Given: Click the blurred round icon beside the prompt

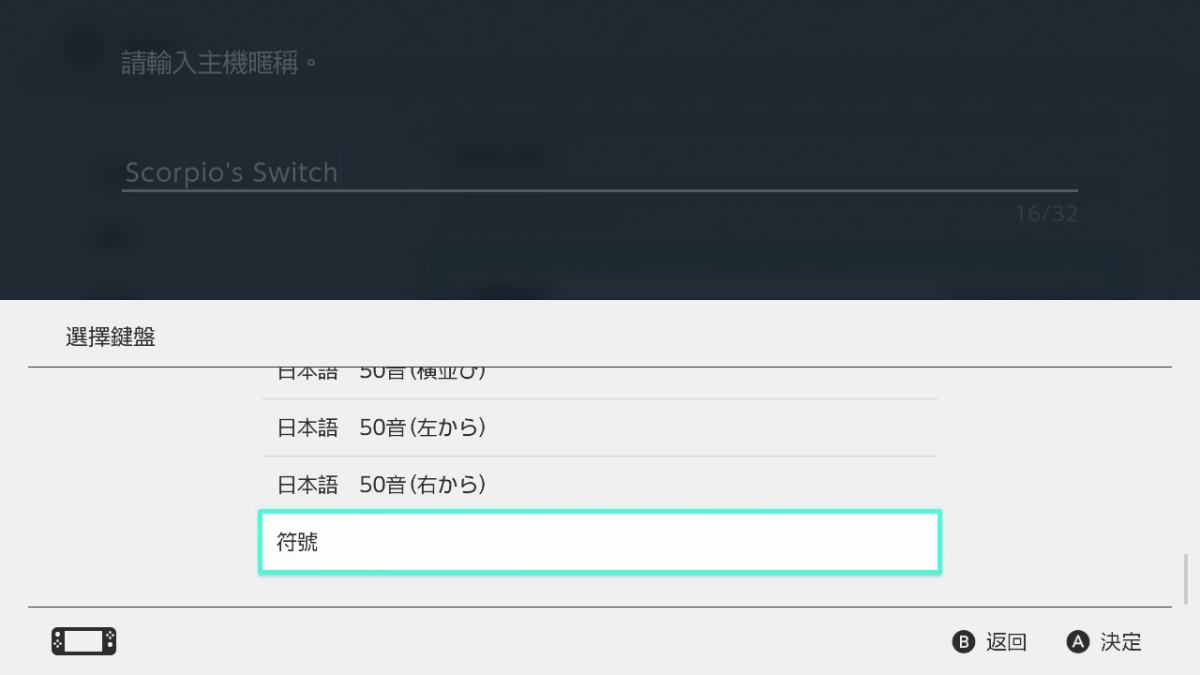Looking at the screenshot, I should [84, 50].
